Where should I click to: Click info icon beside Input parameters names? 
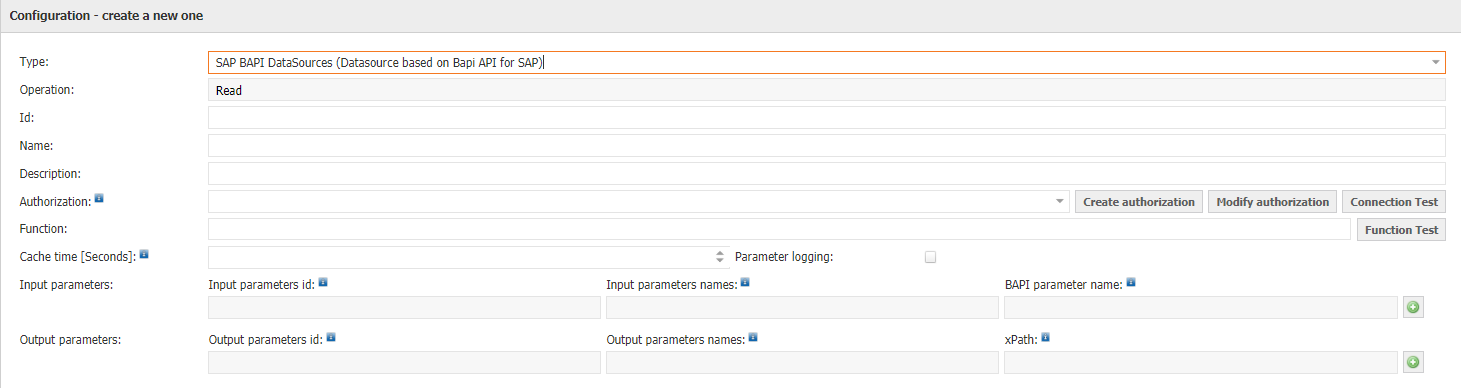(745, 282)
